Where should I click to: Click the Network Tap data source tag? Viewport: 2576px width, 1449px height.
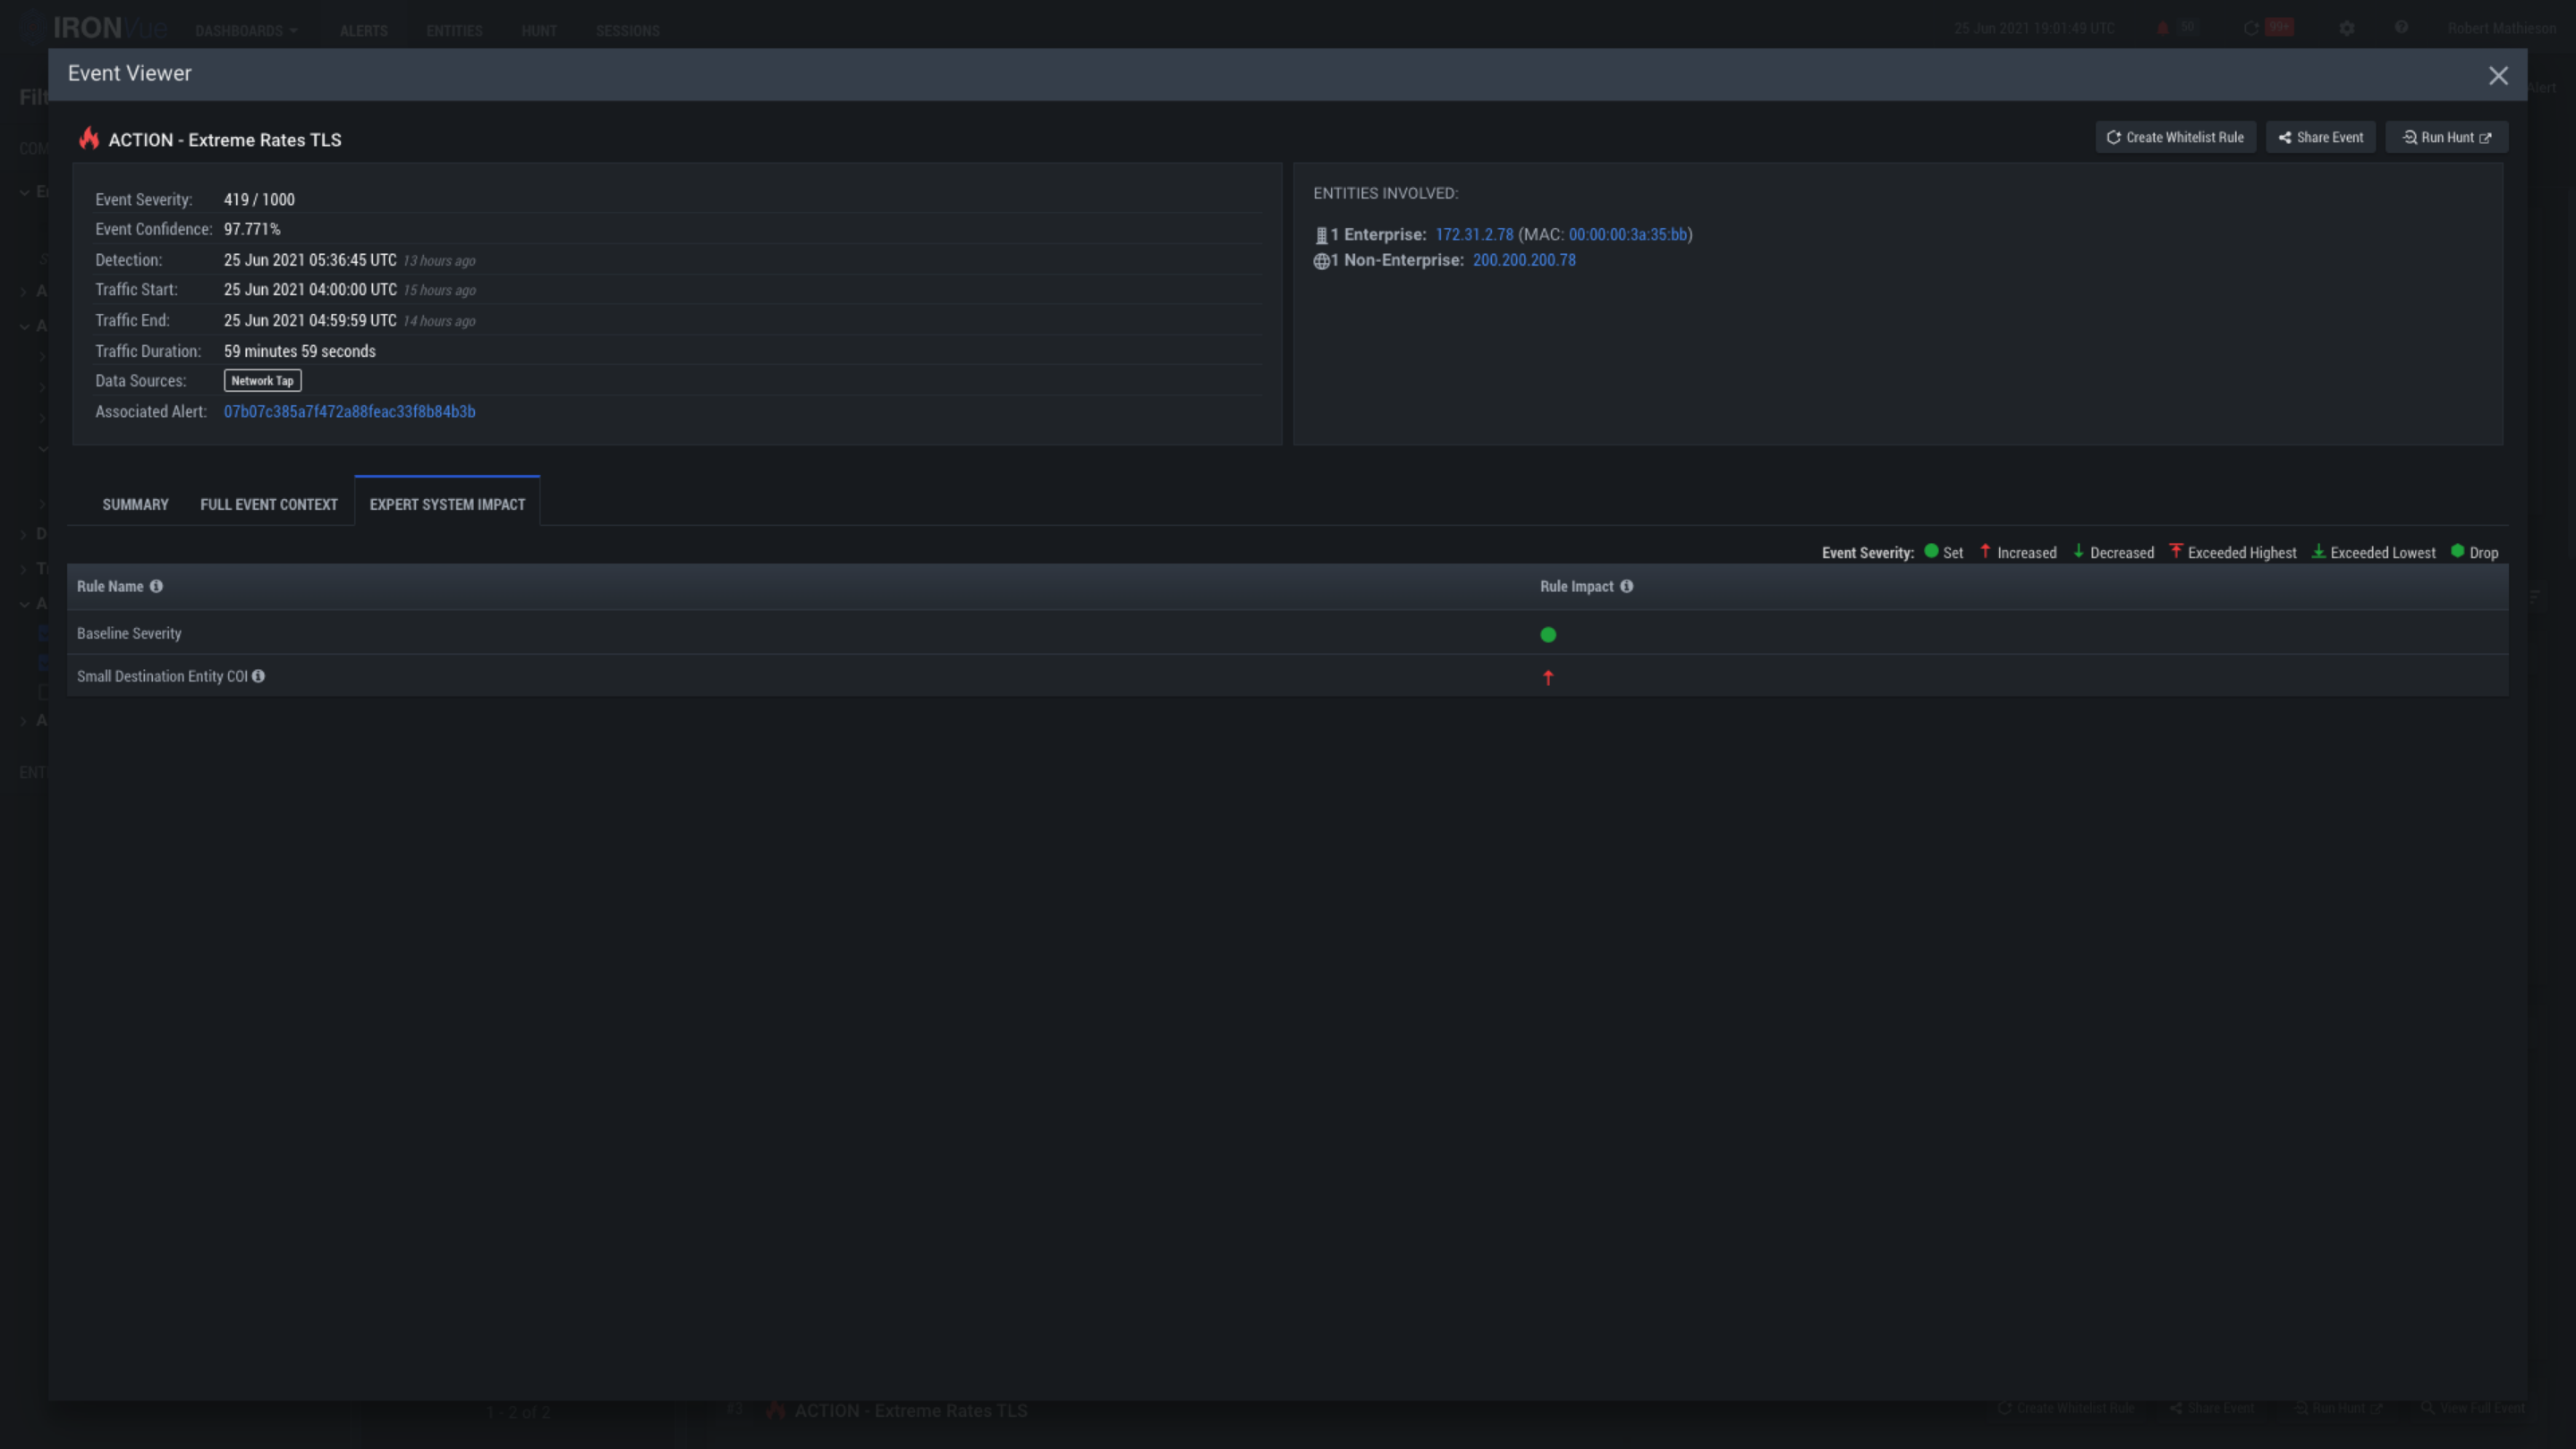pos(262,381)
